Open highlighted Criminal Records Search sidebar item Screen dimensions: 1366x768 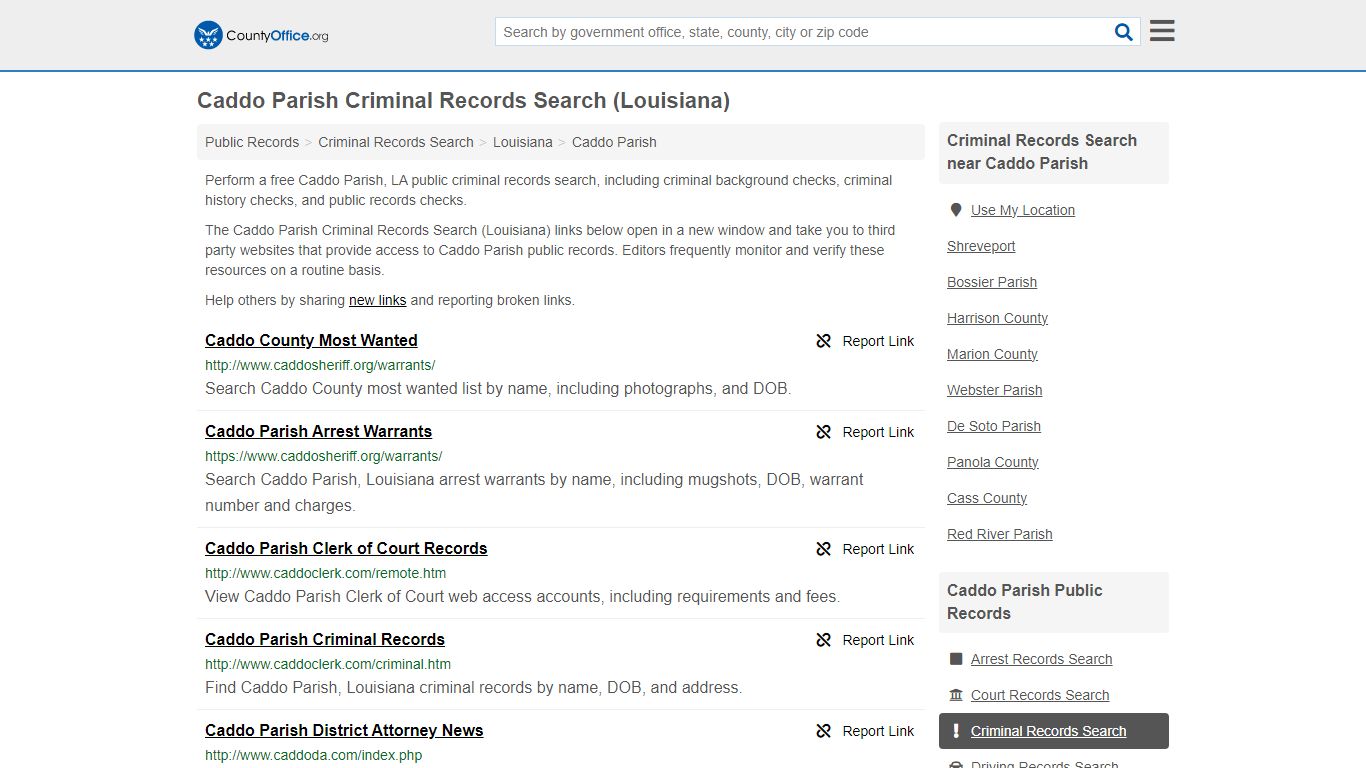pyautogui.click(x=1054, y=731)
